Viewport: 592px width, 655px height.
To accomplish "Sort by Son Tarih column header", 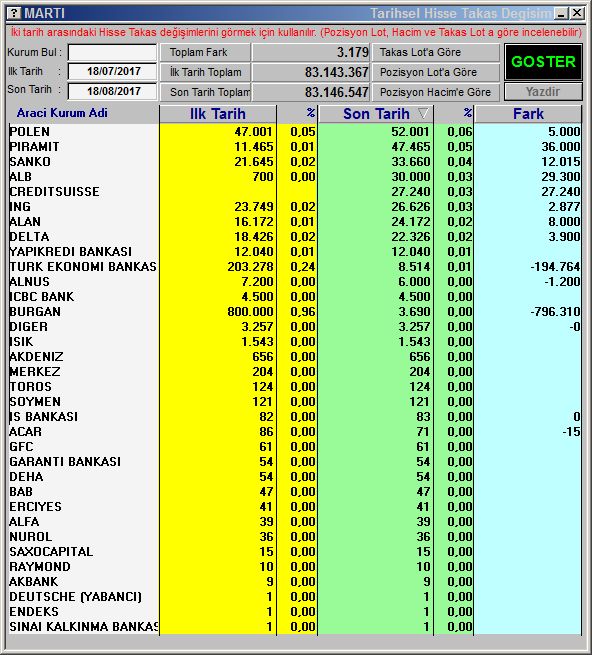I will 376,114.
